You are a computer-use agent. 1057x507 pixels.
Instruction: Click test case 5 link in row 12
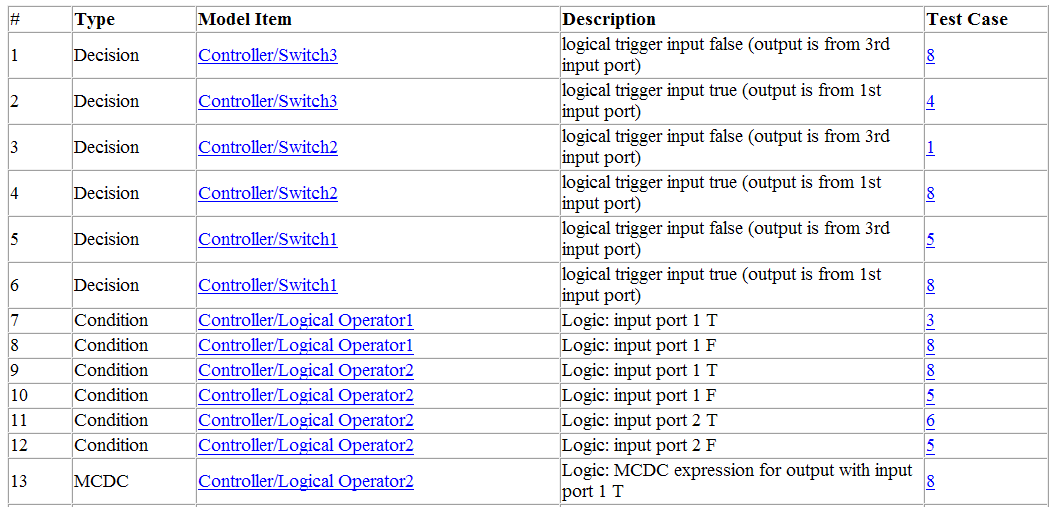click(930, 445)
